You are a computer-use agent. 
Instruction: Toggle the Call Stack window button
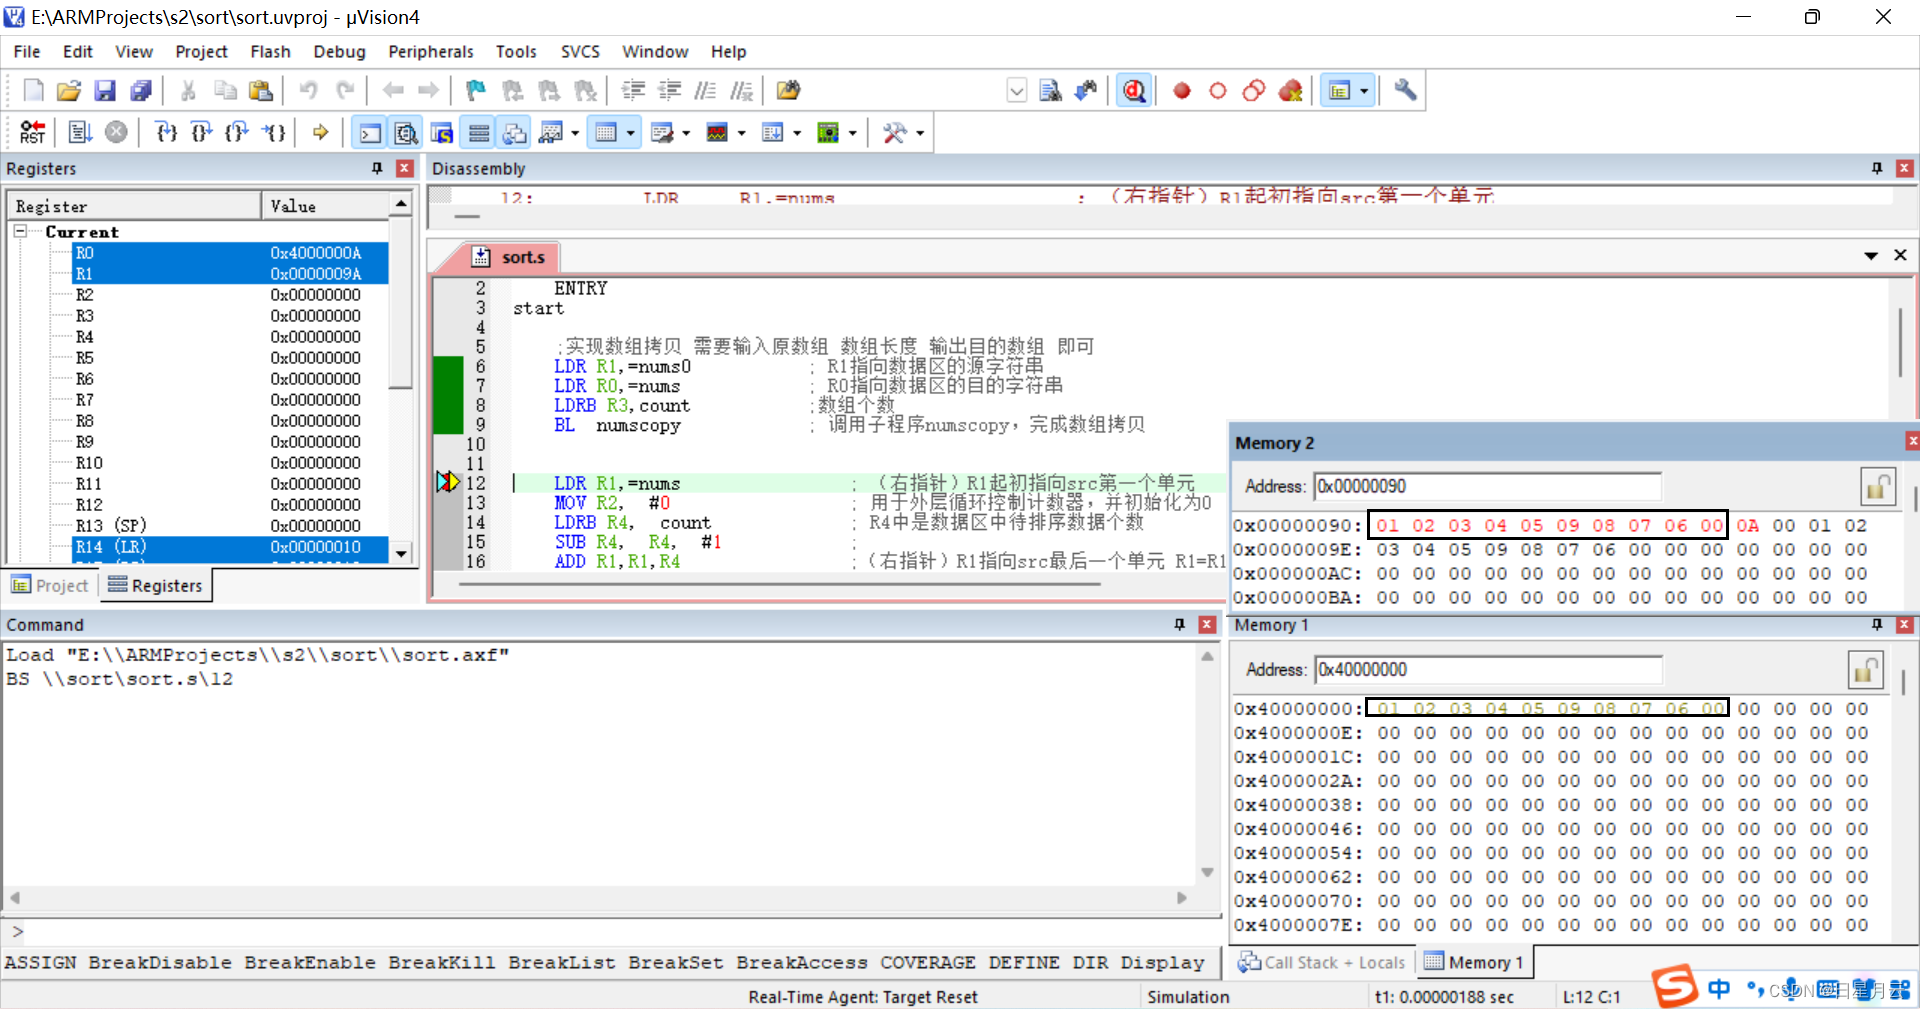click(515, 132)
